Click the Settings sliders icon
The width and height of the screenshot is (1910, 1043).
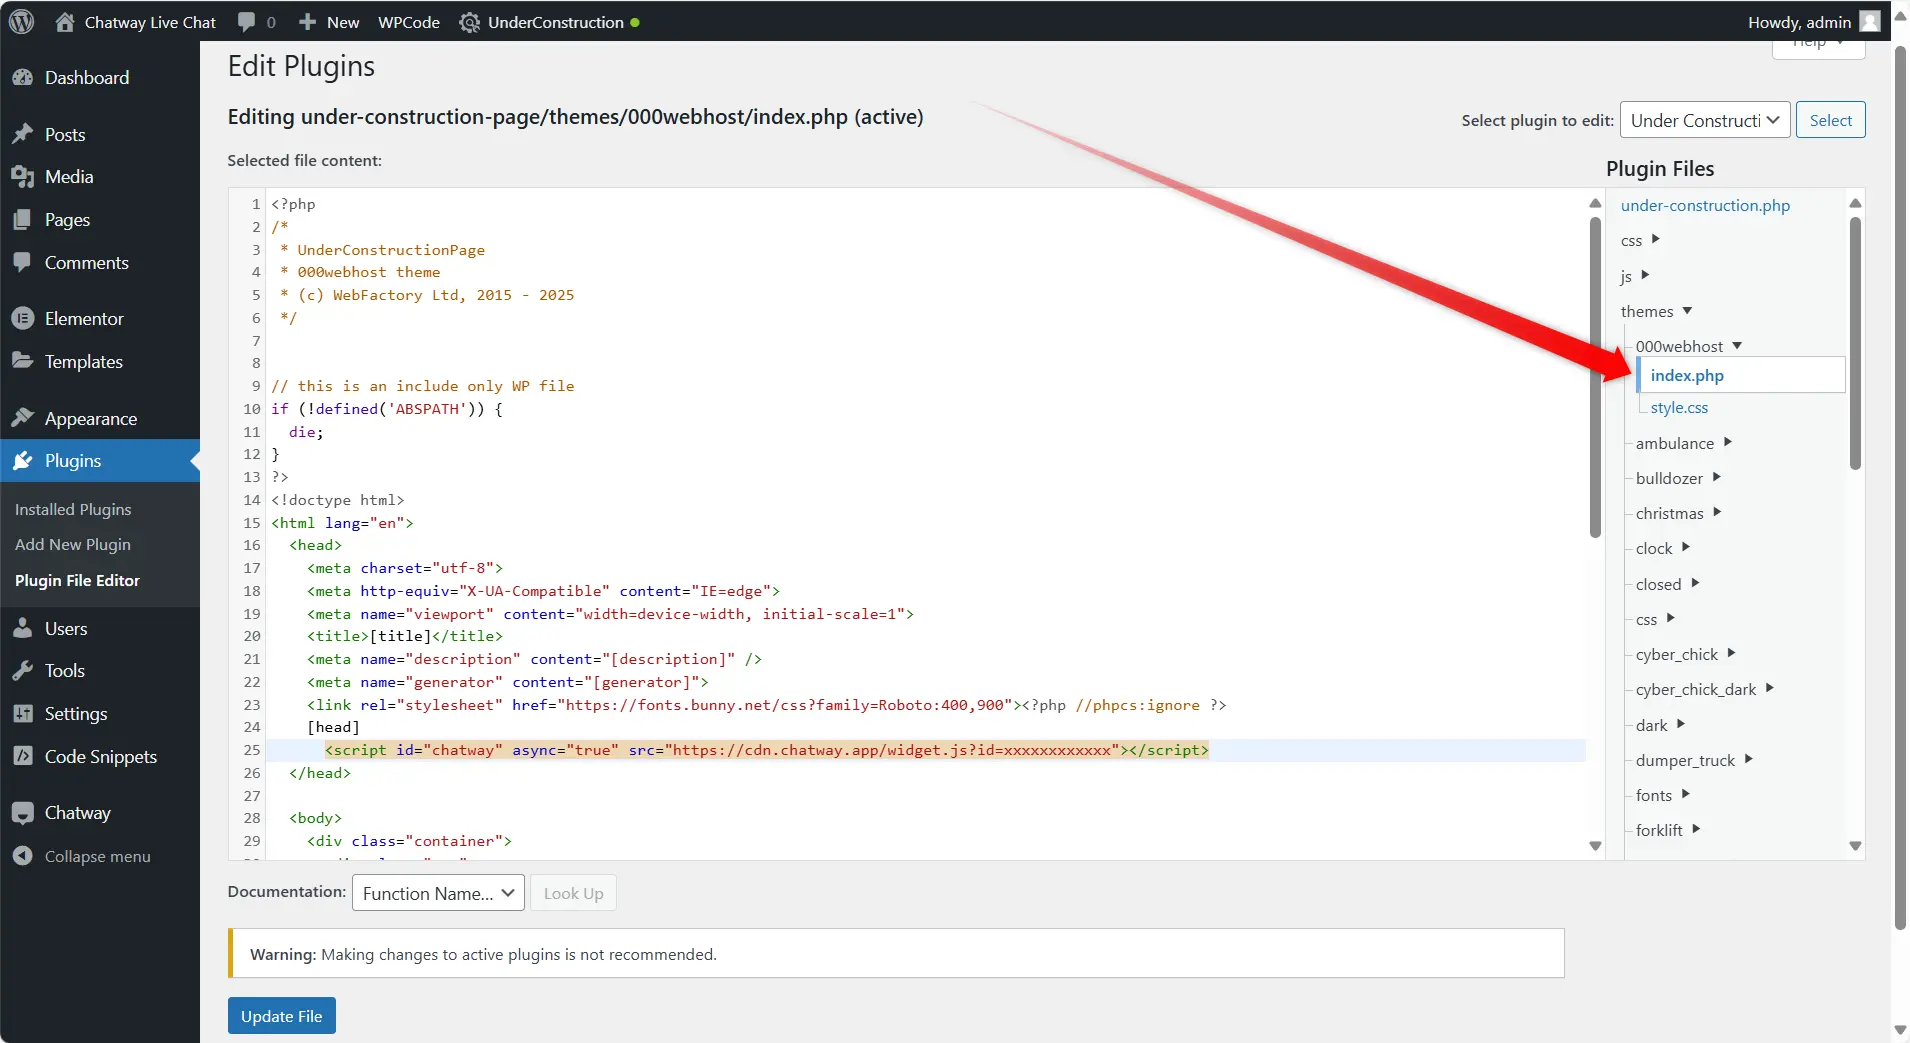(x=23, y=714)
